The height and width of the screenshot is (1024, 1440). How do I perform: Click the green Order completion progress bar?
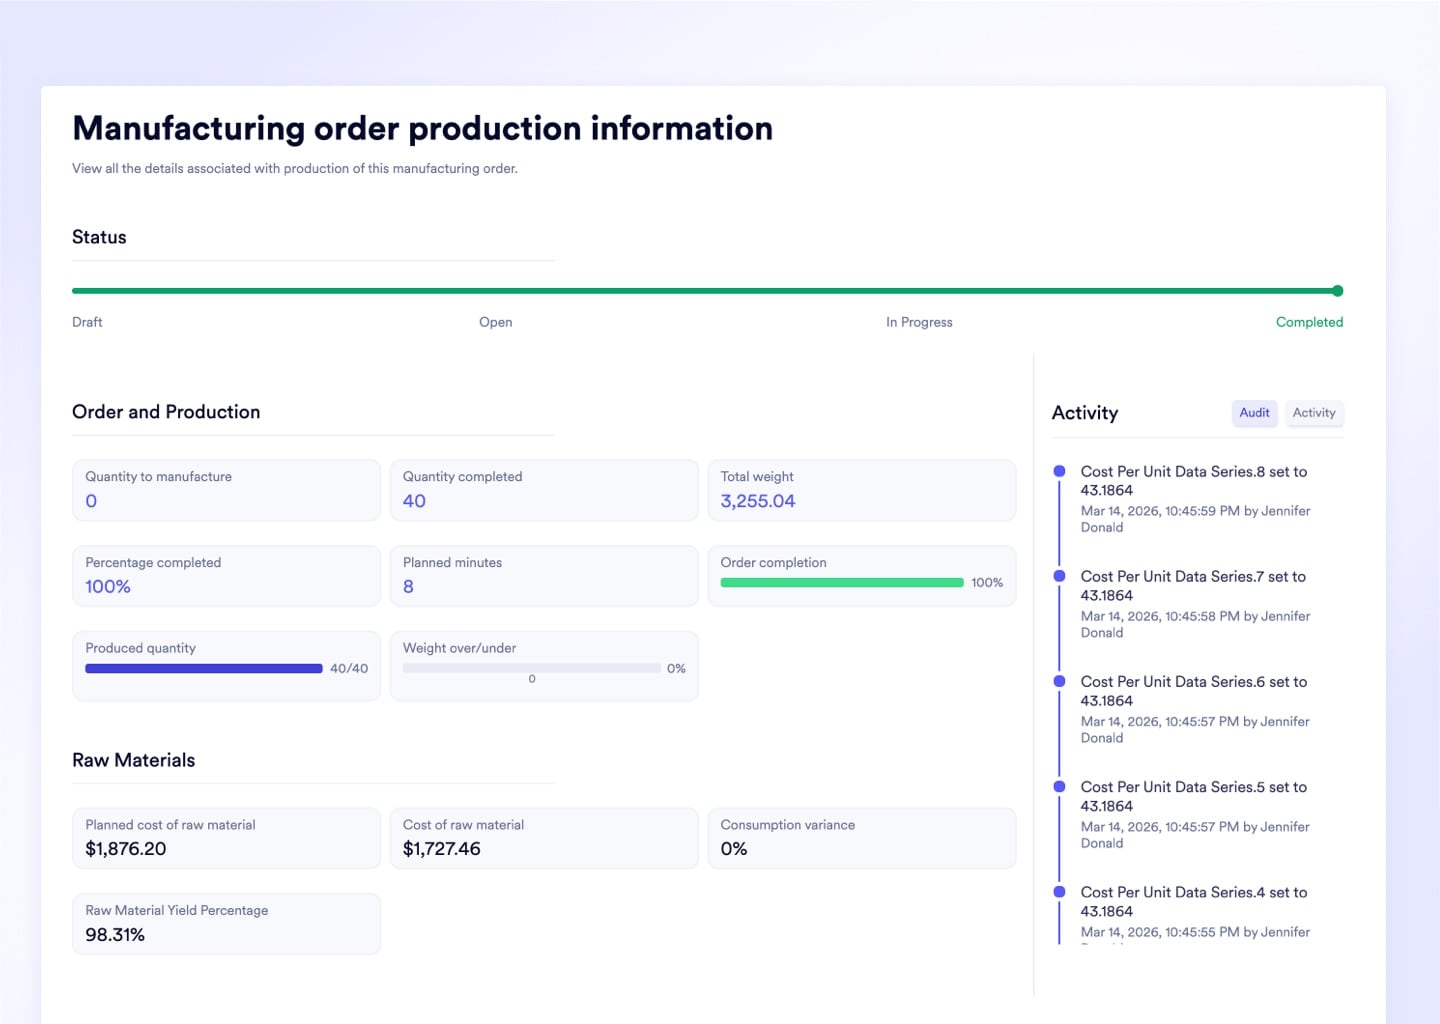841,582
